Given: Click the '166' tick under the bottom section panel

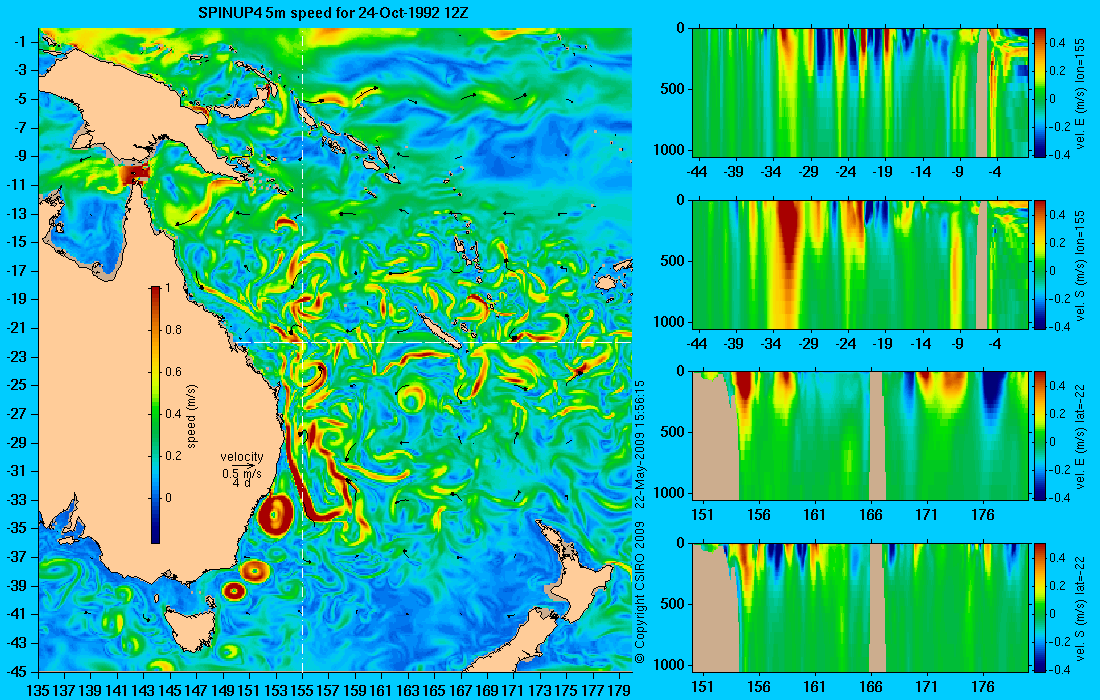Looking at the screenshot, I should pos(870,687).
